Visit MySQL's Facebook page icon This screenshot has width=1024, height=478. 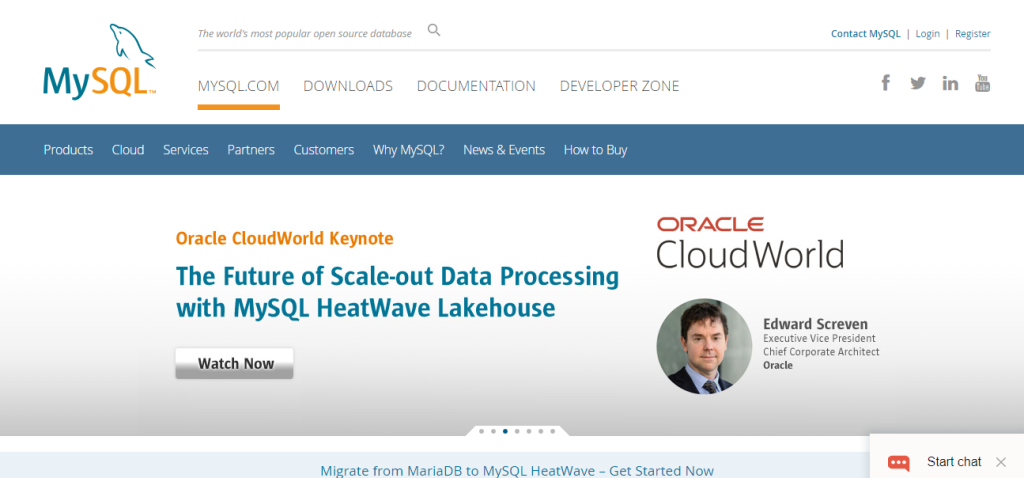[886, 83]
